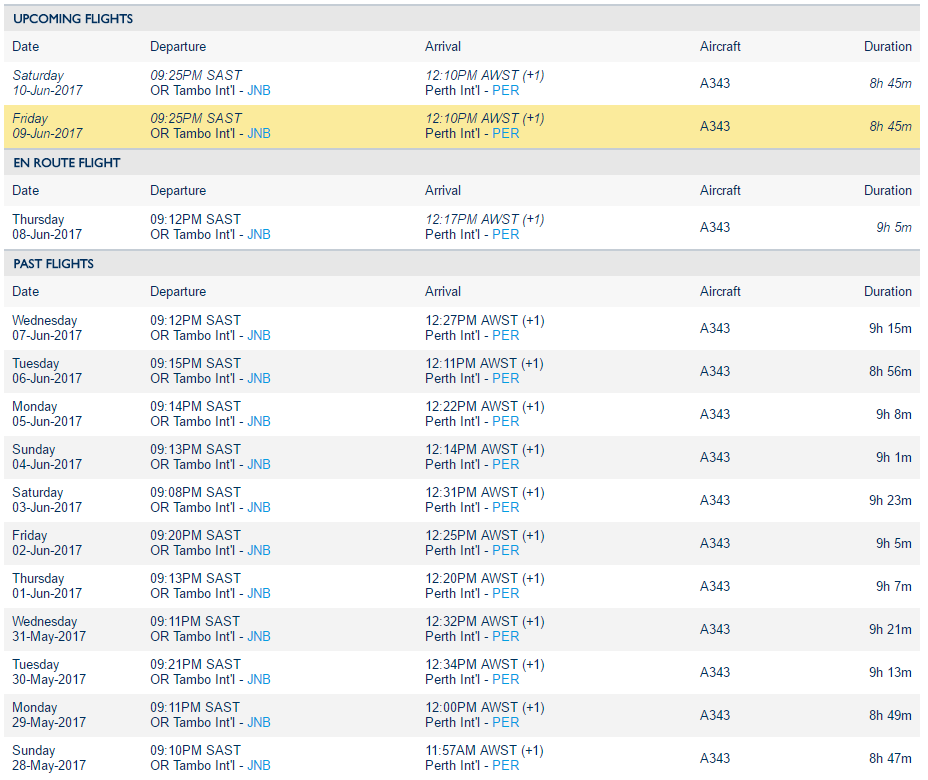Click PER link in Sunday 04-Jun-2017 row
The image size is (928, 780).
pyautogui.click(x=506, y=465)
